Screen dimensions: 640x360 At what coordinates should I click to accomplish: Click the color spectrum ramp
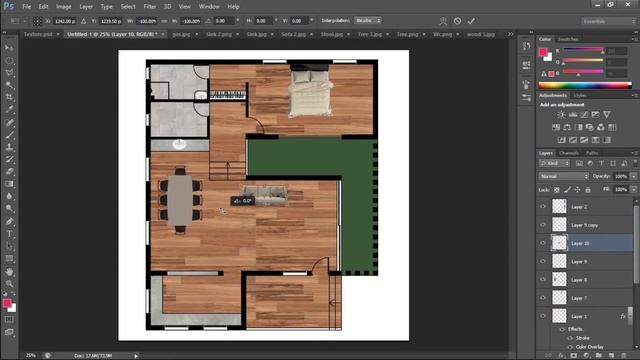585,85
